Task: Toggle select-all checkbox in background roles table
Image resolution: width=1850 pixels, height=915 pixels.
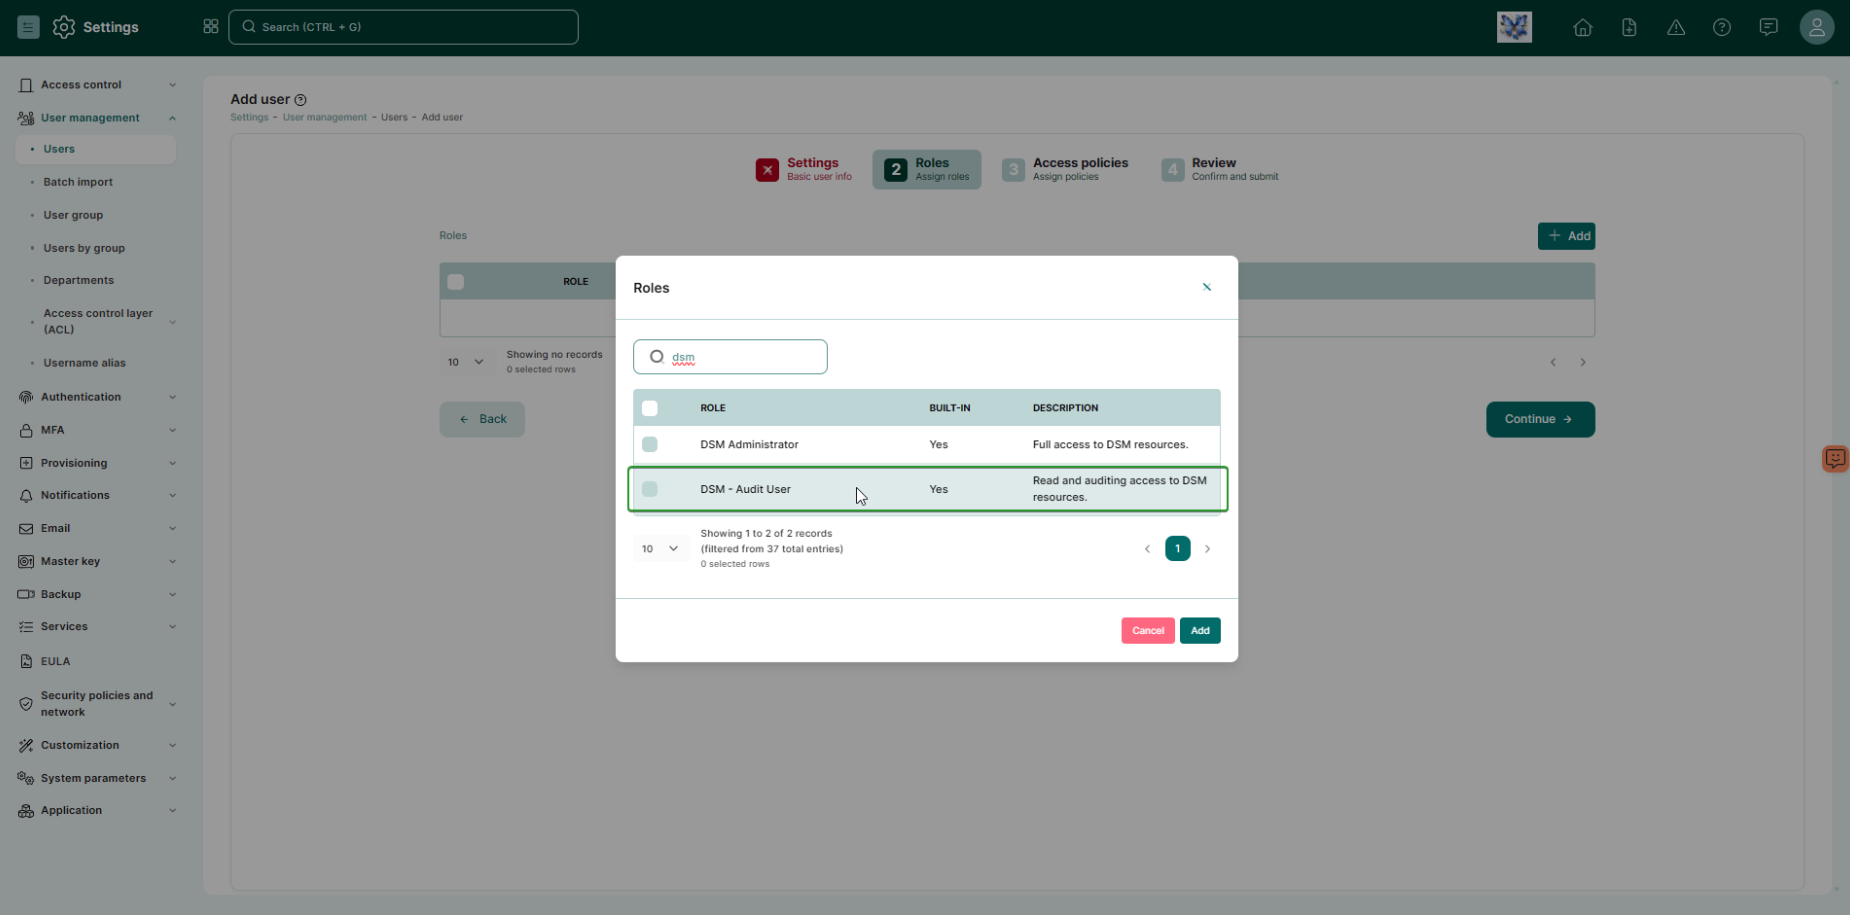Action: click(456, 282)
